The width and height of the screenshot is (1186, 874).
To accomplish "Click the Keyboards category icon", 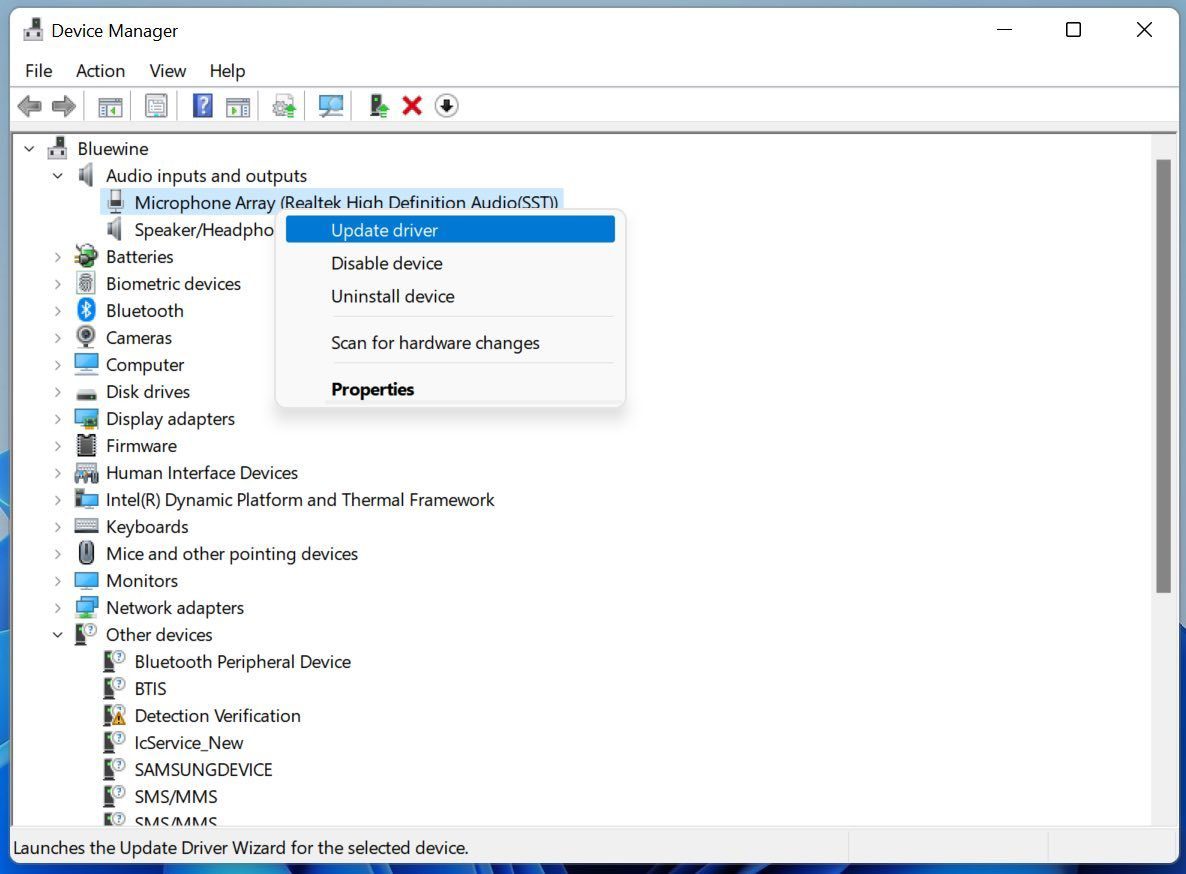I will coord(86,526).
